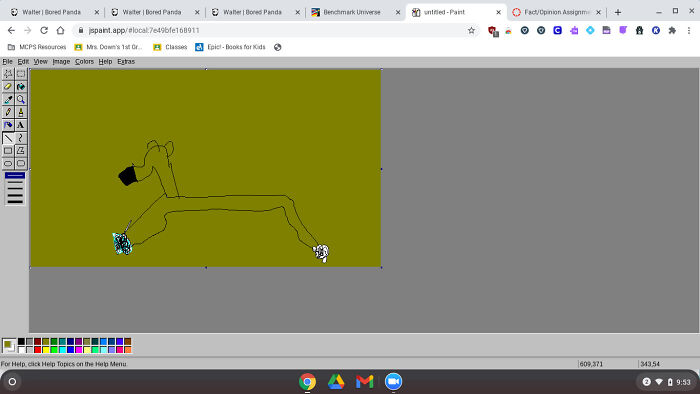
Task: Pick the white color swatch
Action: click(x=21, y=350)
